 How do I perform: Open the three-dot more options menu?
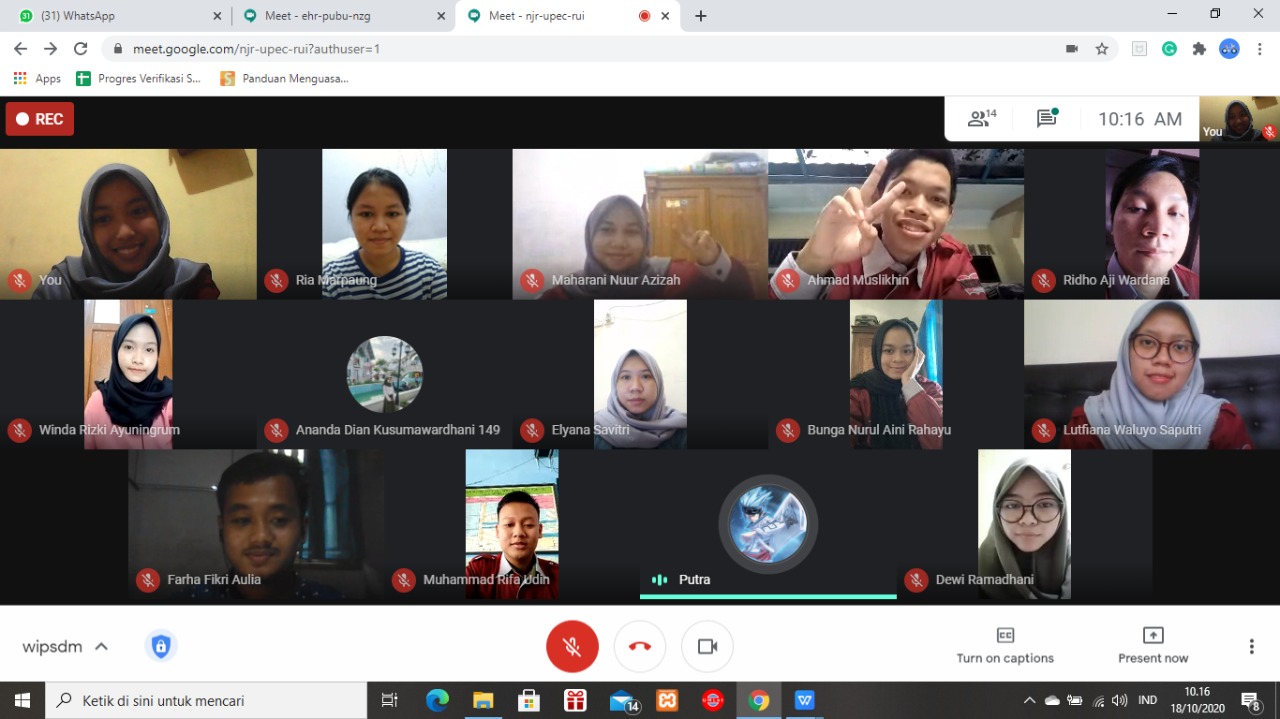click(x=1251, y=647)
